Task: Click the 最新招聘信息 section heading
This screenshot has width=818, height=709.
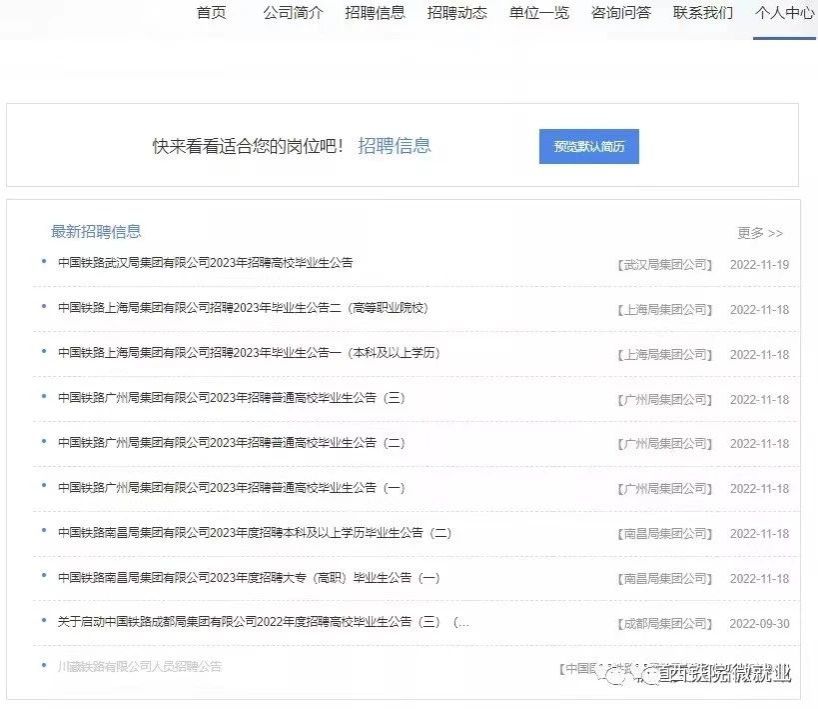Action: 96,231
